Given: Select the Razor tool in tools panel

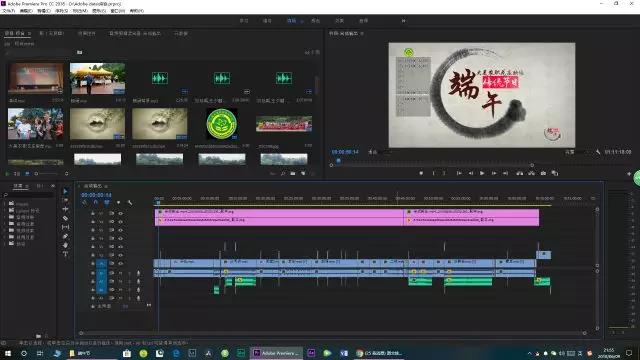Looking at the screenshot, I should click(65, 218).
